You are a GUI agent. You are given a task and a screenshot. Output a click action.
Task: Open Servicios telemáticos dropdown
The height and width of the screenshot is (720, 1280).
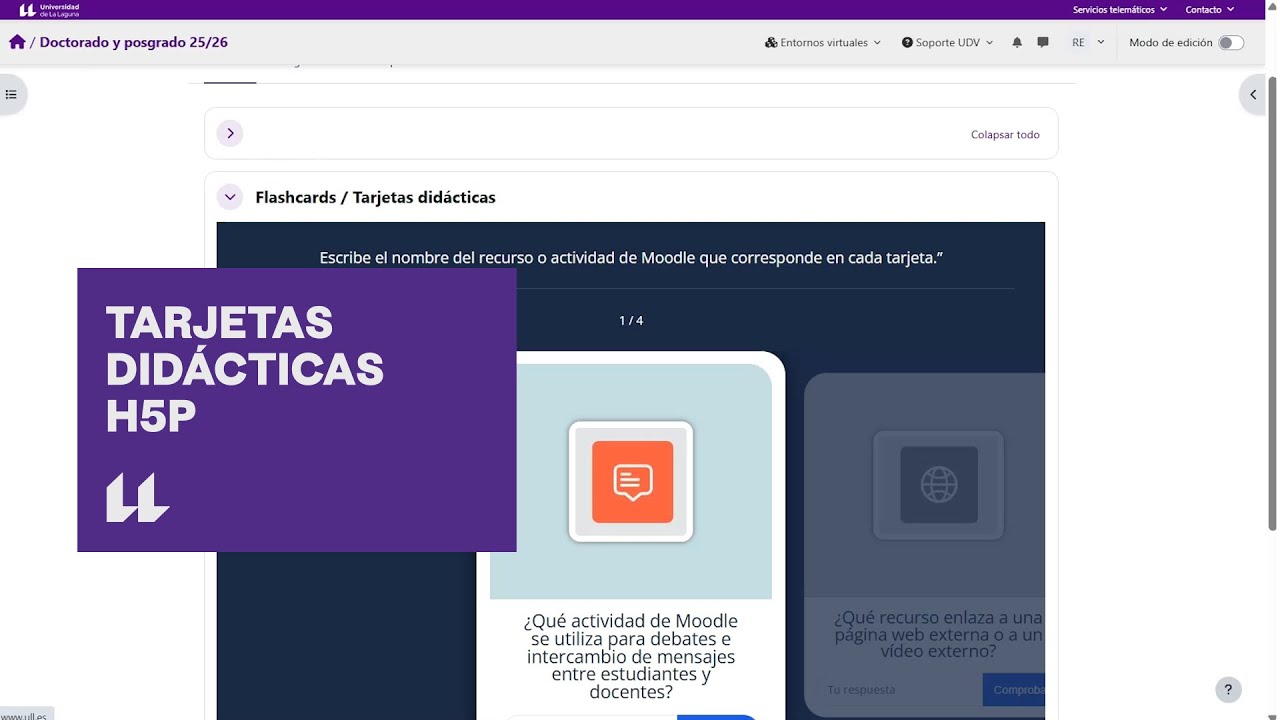1120,9
